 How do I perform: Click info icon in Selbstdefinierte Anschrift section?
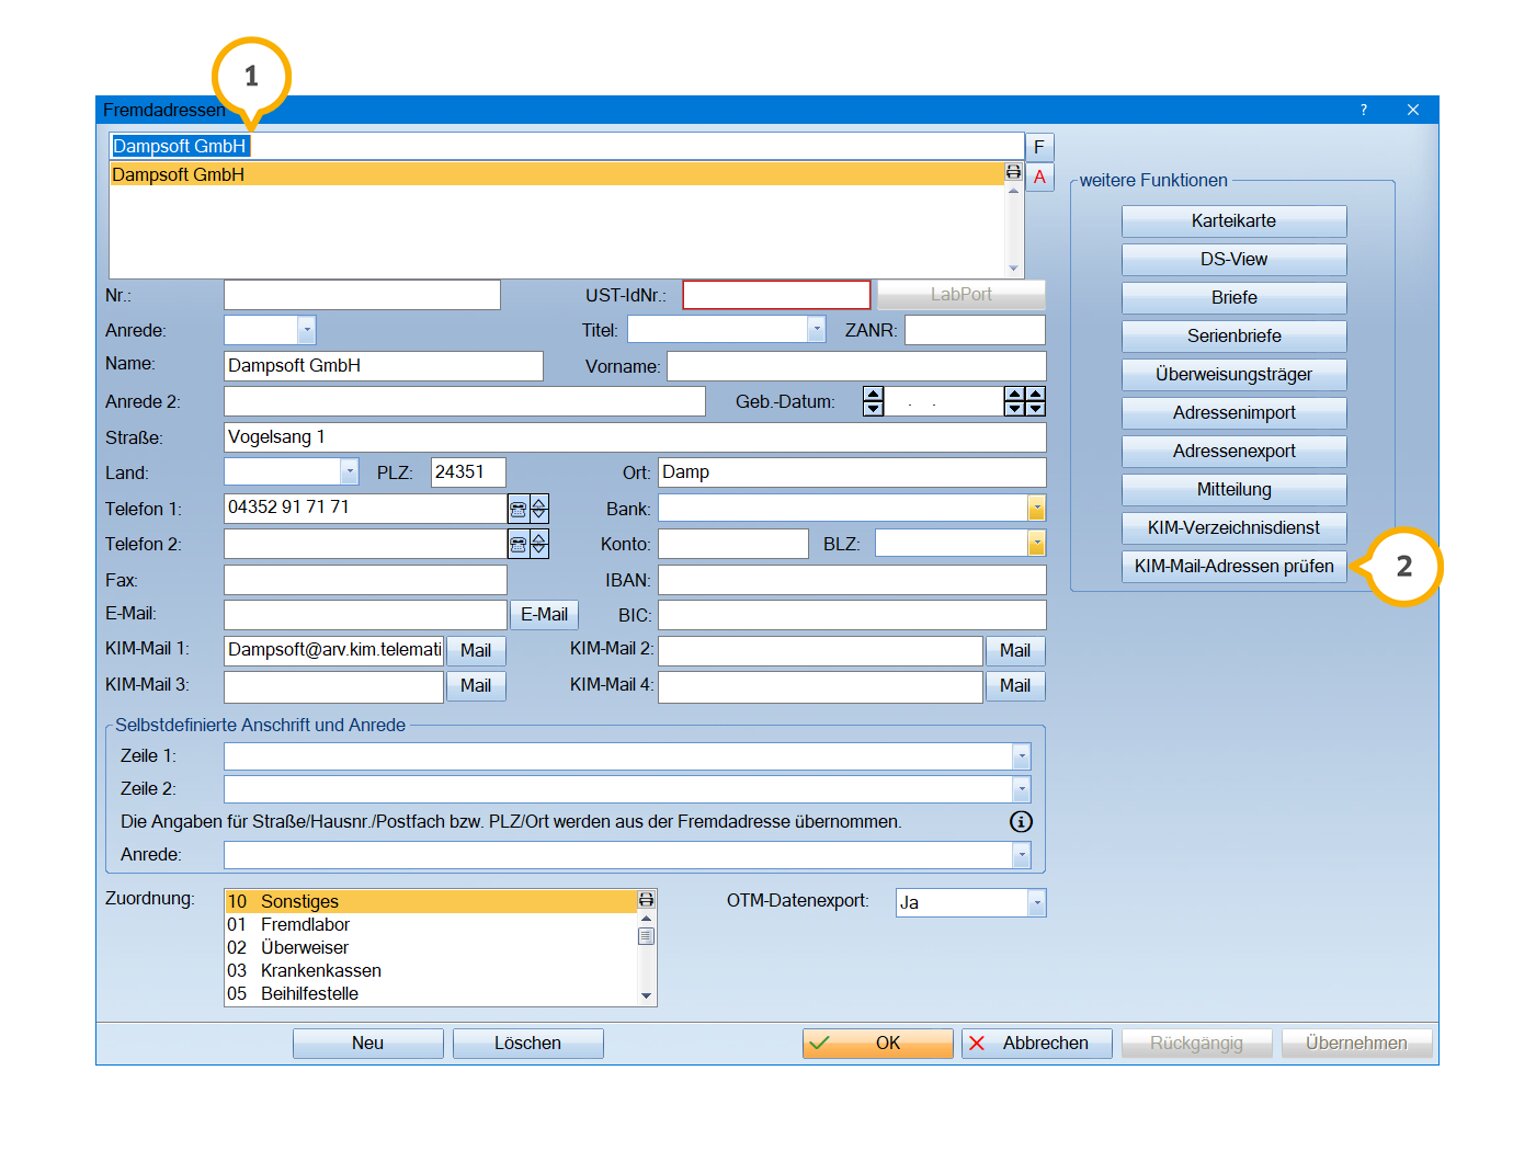[1021, 822]
